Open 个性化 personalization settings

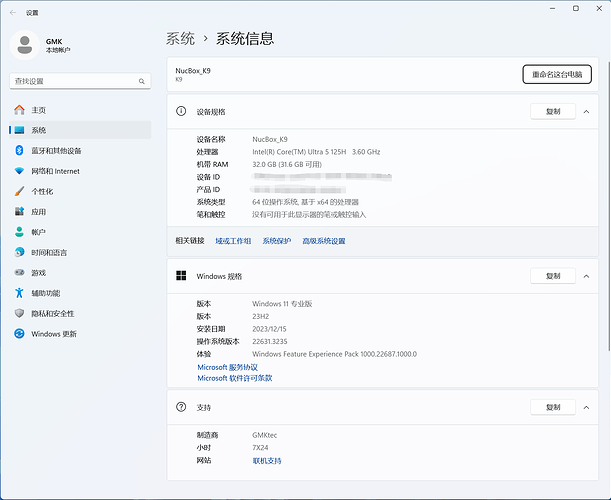click(42, 191)
